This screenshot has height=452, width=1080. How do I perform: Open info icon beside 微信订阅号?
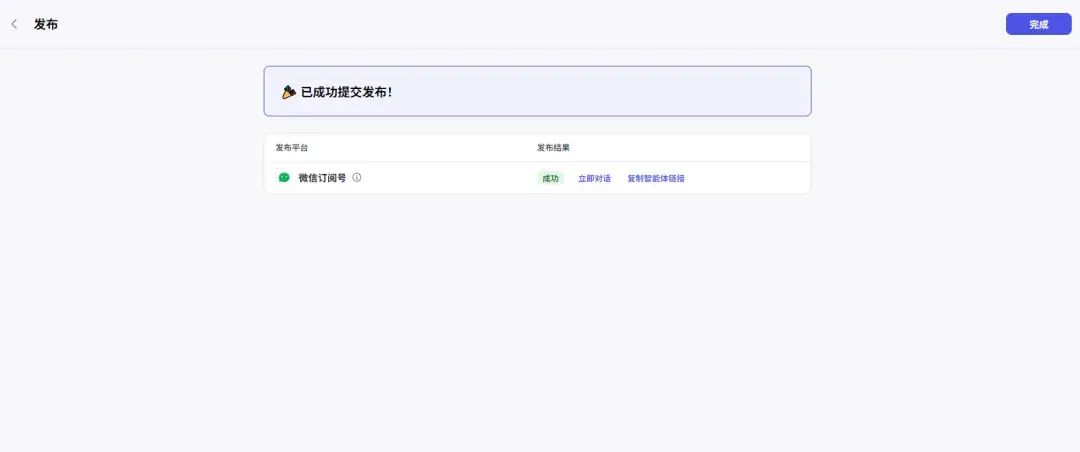pyautogui.click(x=357, y=178)
